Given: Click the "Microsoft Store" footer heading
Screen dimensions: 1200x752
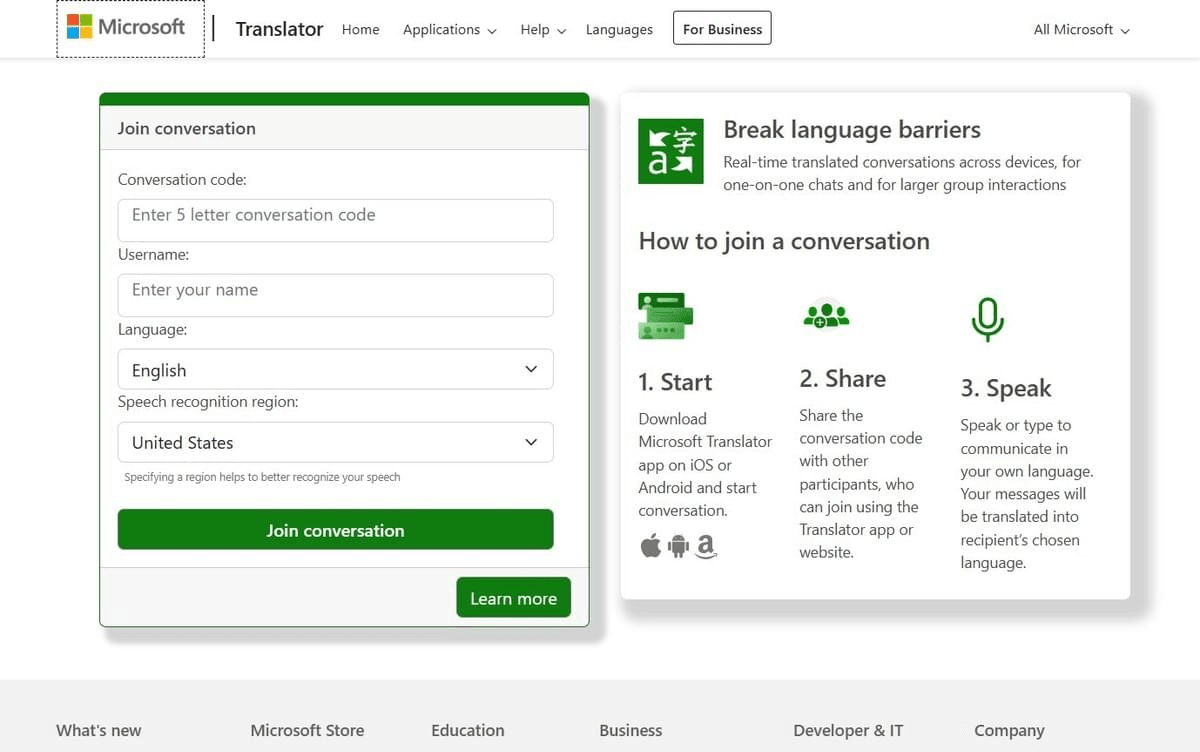Looking at the screenshot, I should [307, 731].
